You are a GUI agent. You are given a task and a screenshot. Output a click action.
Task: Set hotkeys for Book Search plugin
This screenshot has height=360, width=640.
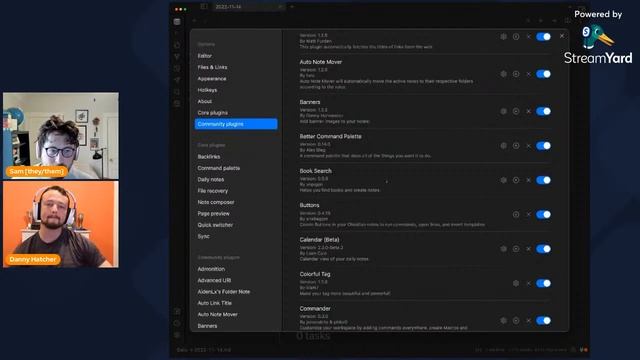click(x=516, y=180)
